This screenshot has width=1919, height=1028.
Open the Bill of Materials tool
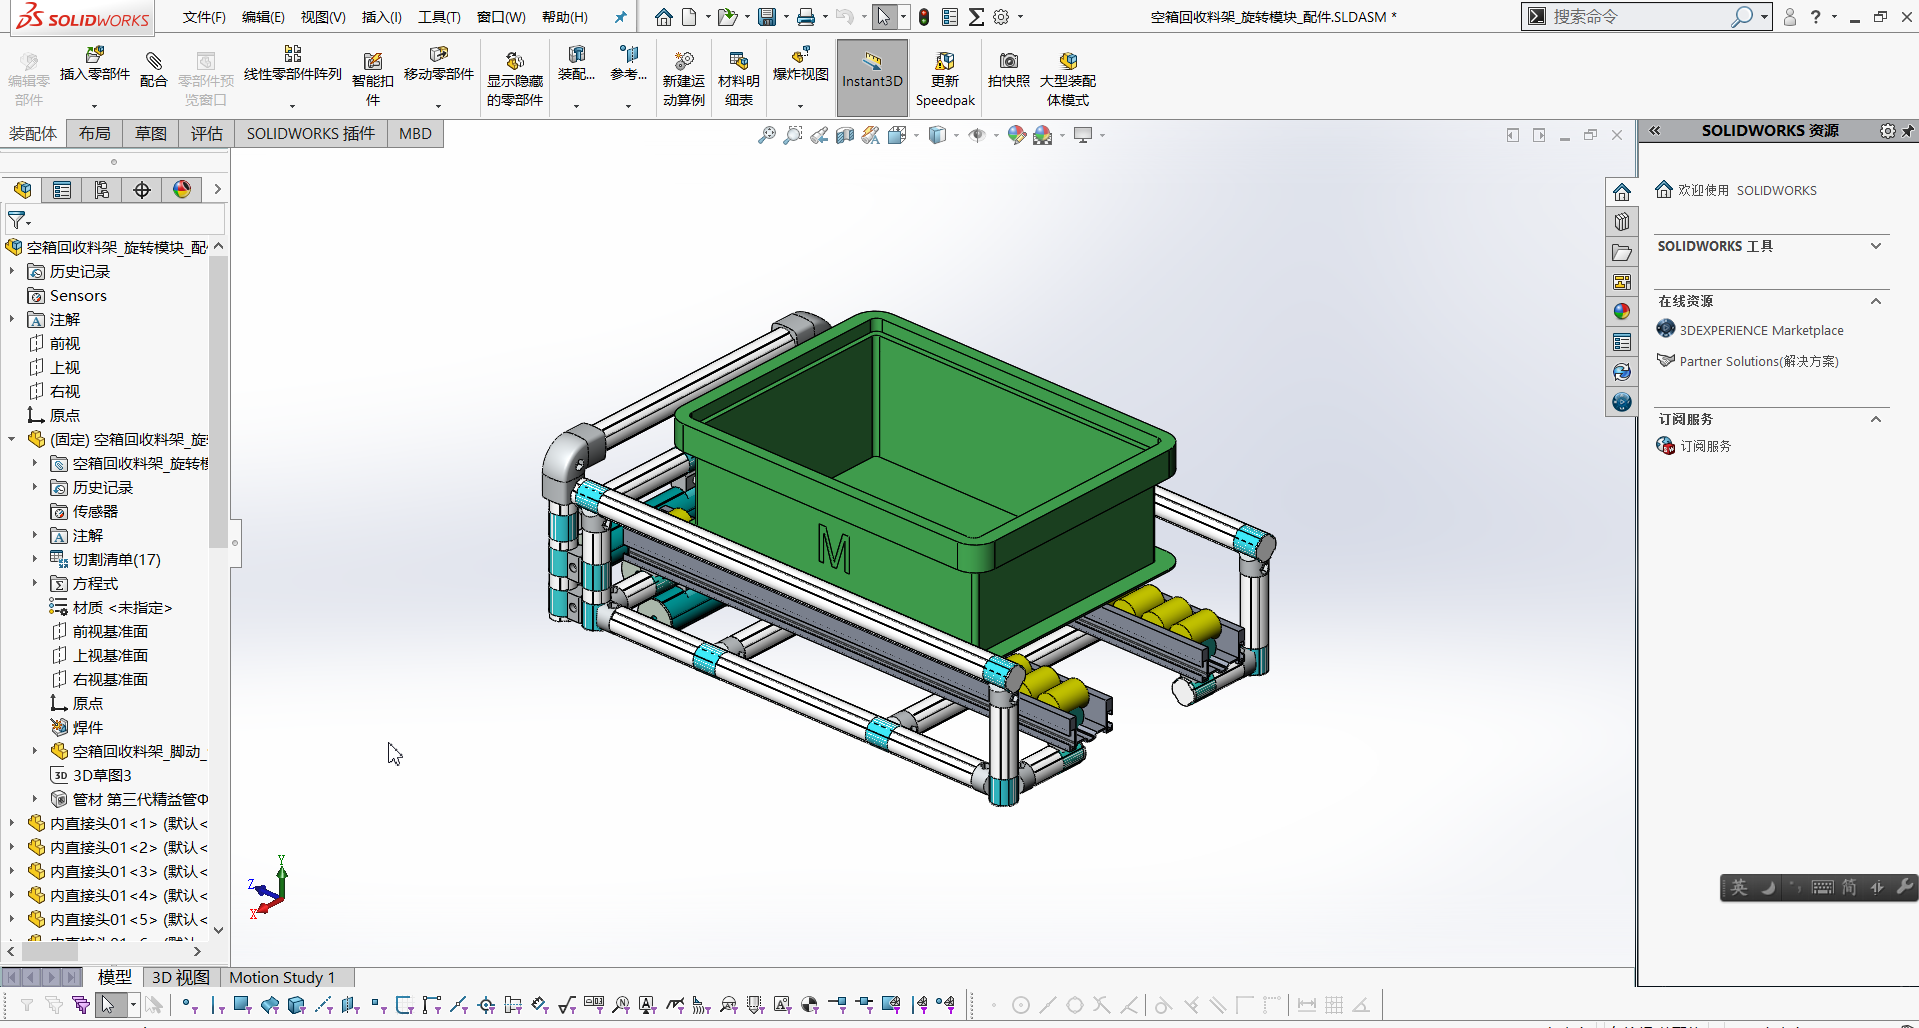click(739, 78)
